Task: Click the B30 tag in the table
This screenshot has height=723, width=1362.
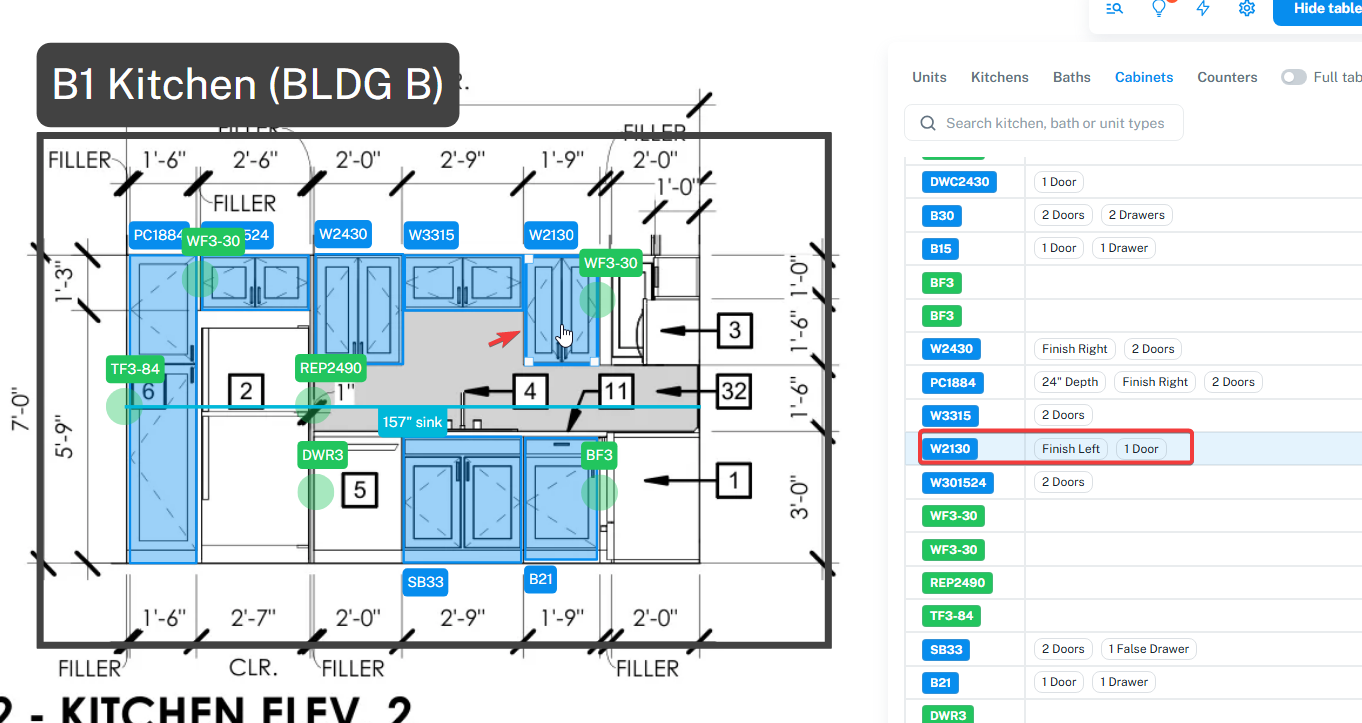Action: pyautogui.click(x=942, y=215)
